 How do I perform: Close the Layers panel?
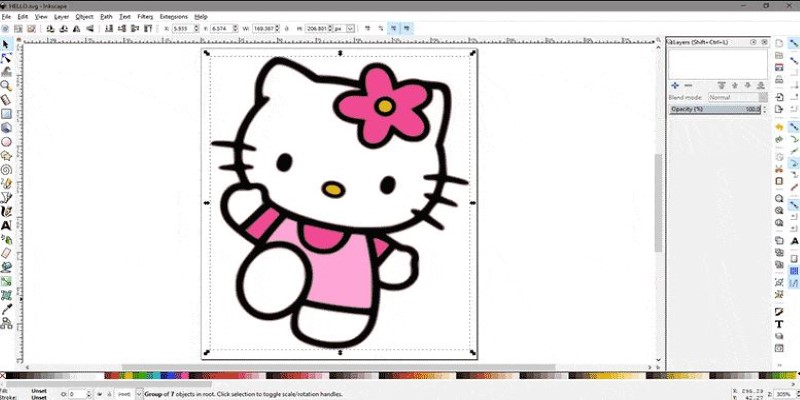click(x=764, y=42)
